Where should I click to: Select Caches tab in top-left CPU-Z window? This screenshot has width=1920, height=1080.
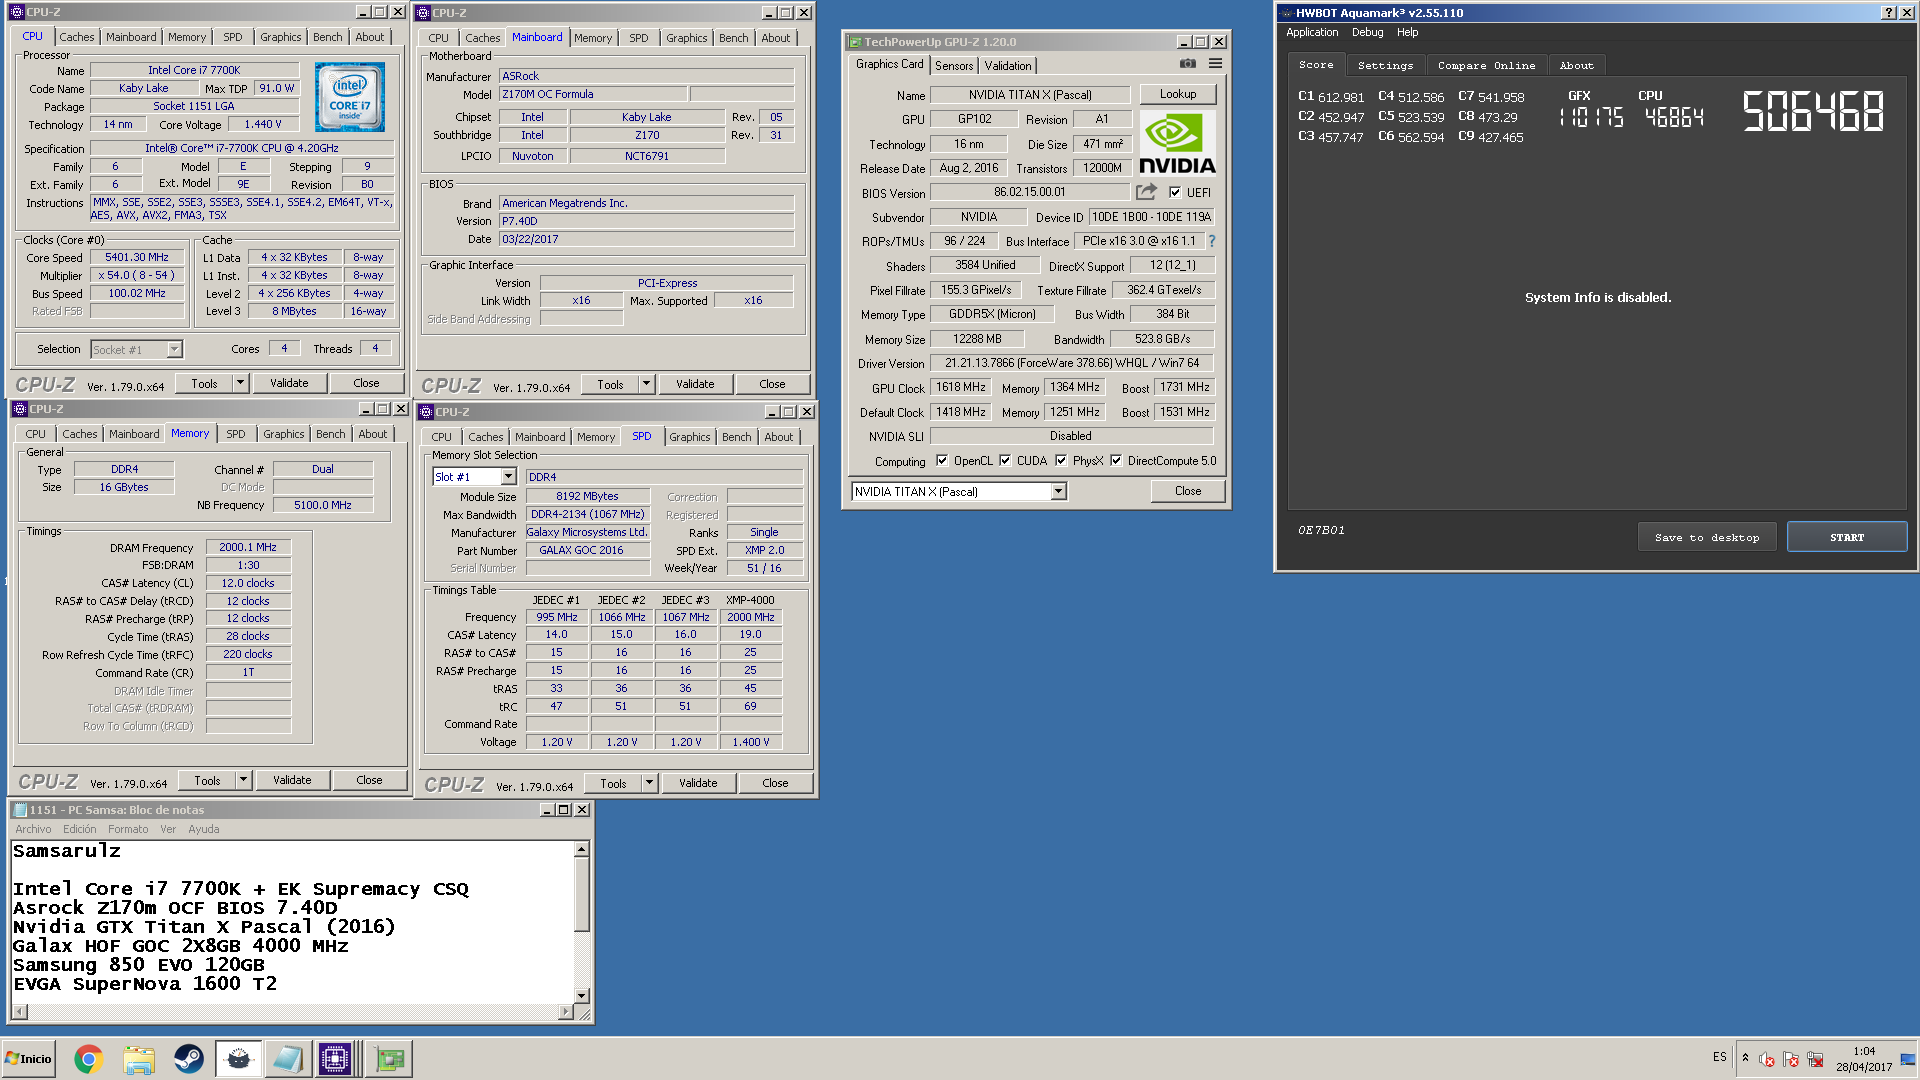click(x=77, y=37)
